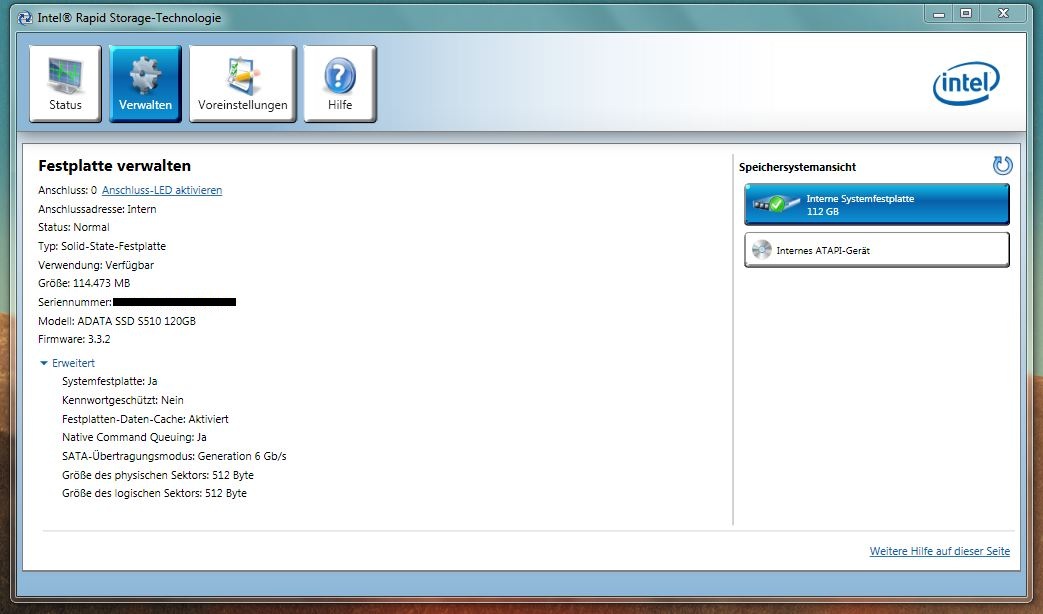Close the Intel Rapid Storage window

coord(1003,14)
